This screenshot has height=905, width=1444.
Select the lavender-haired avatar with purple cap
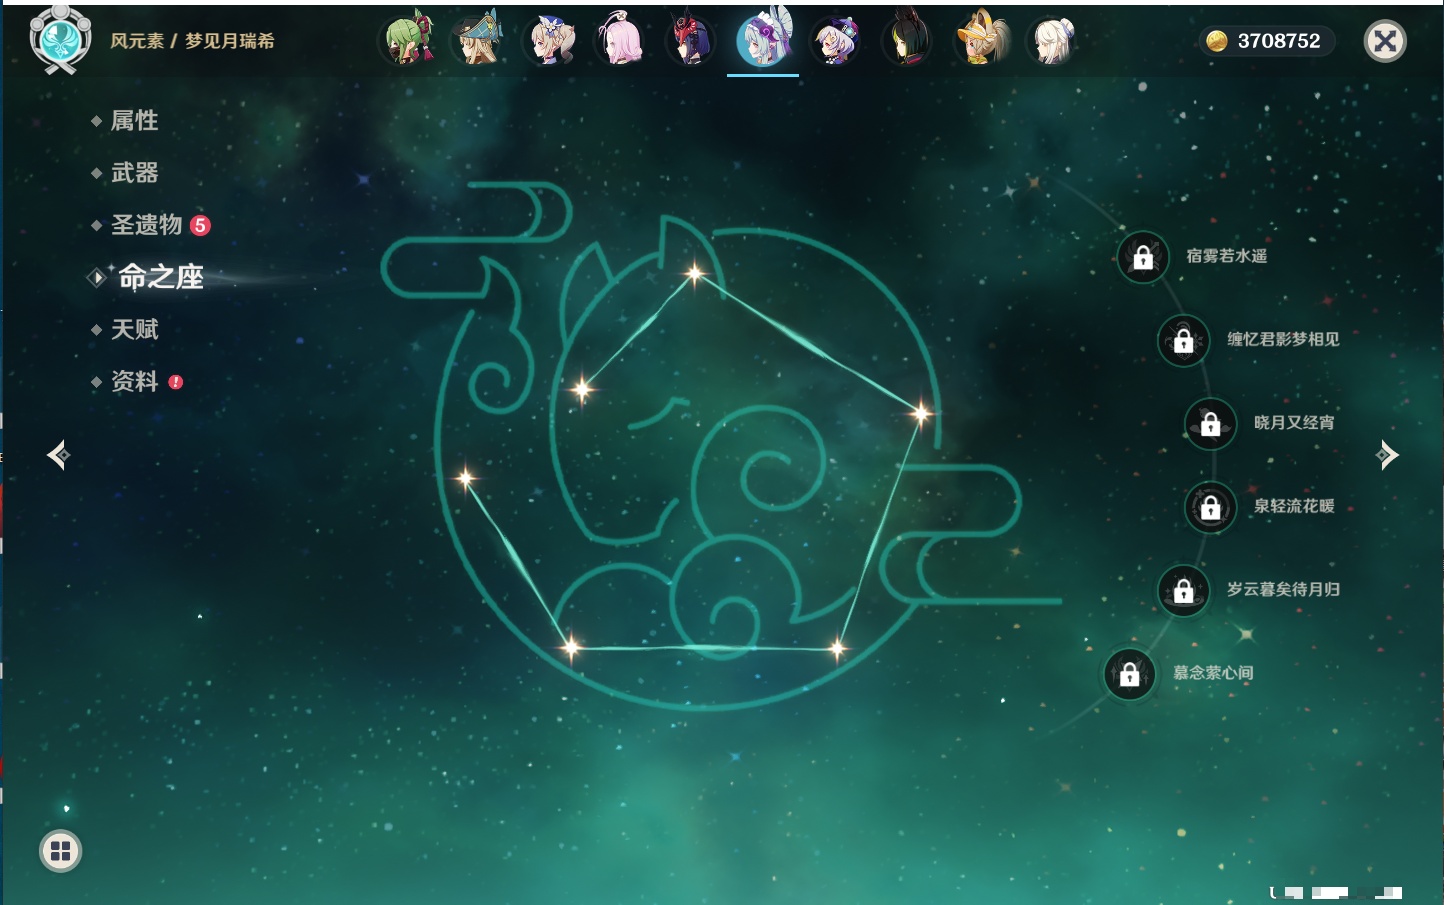835,40
